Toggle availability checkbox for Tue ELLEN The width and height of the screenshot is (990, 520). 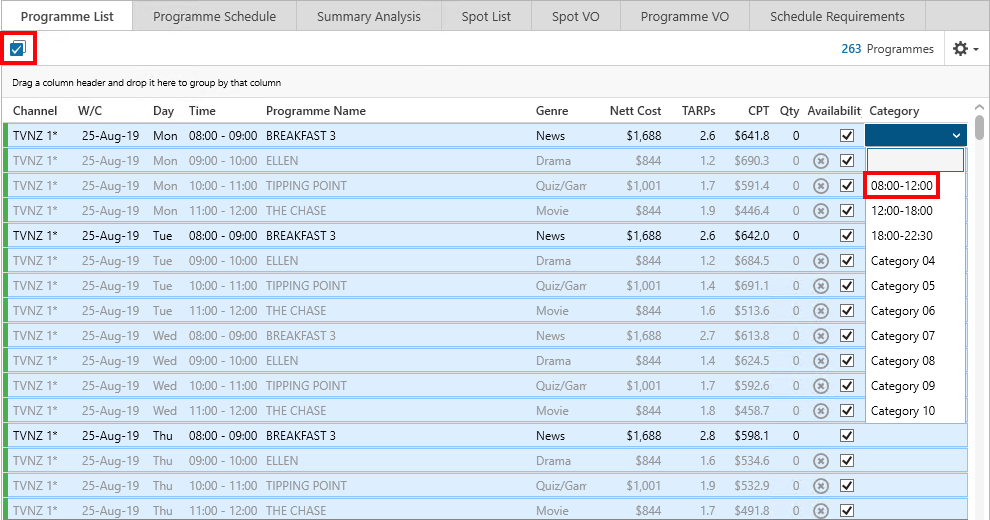pyautogui.click(x=847, y=261)
